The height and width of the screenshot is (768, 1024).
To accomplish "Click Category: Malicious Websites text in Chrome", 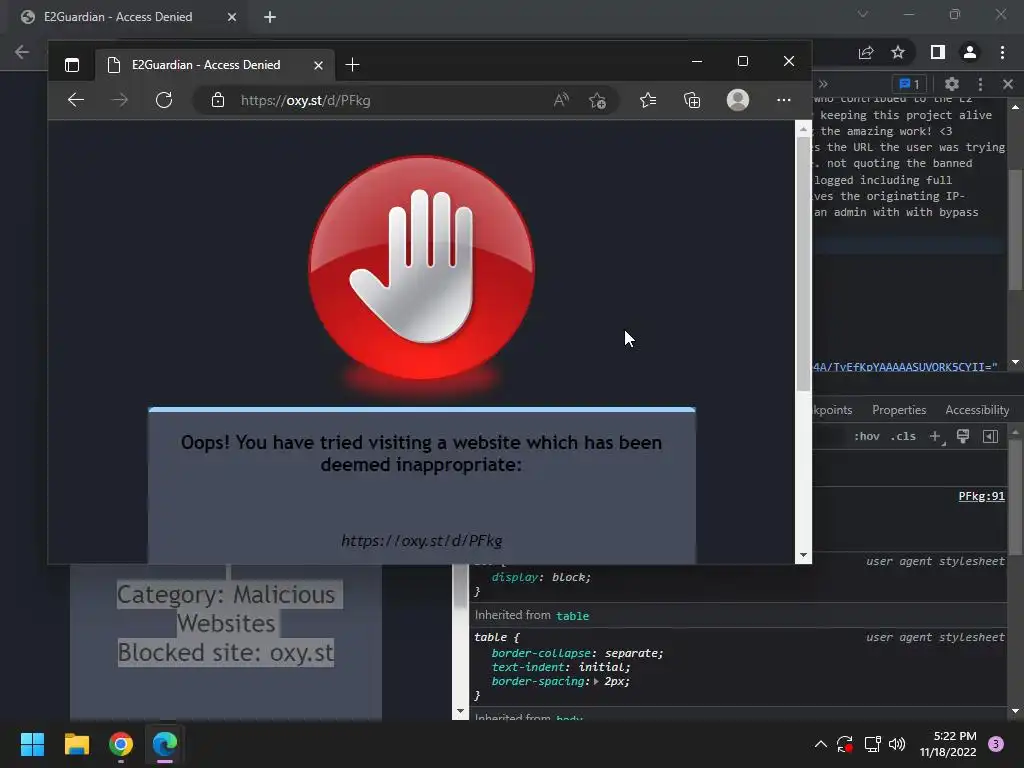I will pos(226,609).
